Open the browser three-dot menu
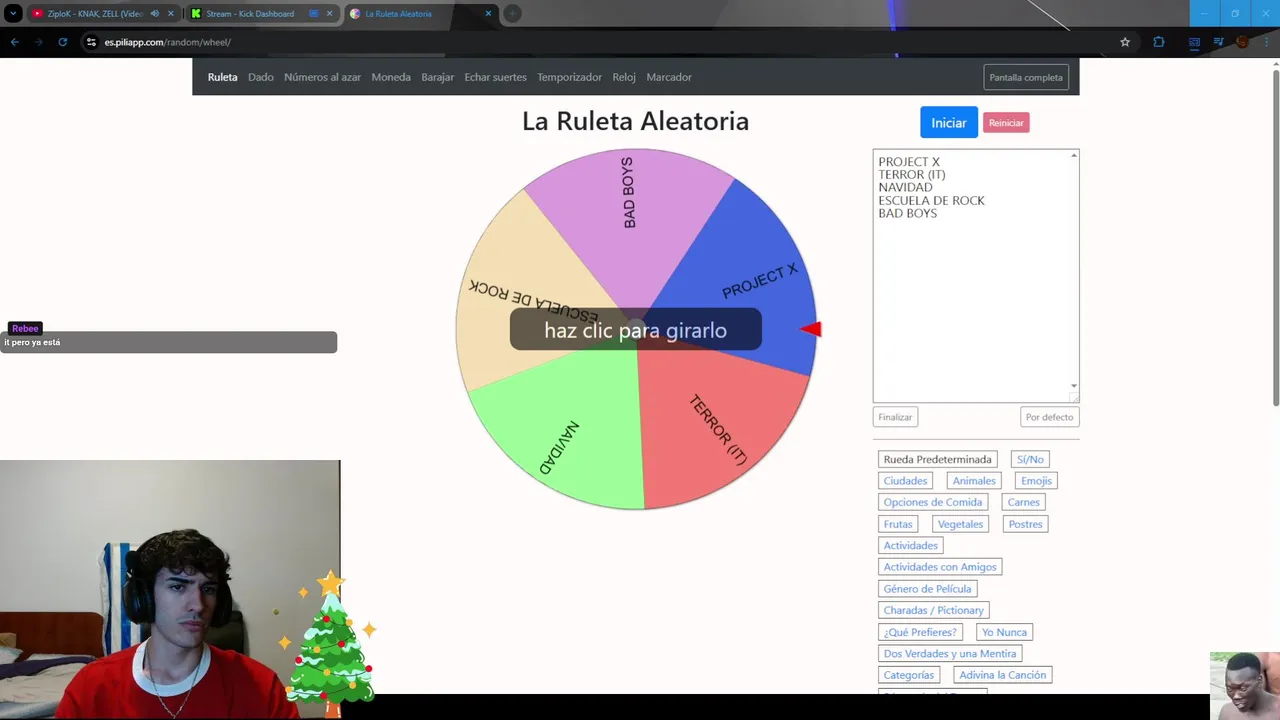 (x=1264, y=42)
